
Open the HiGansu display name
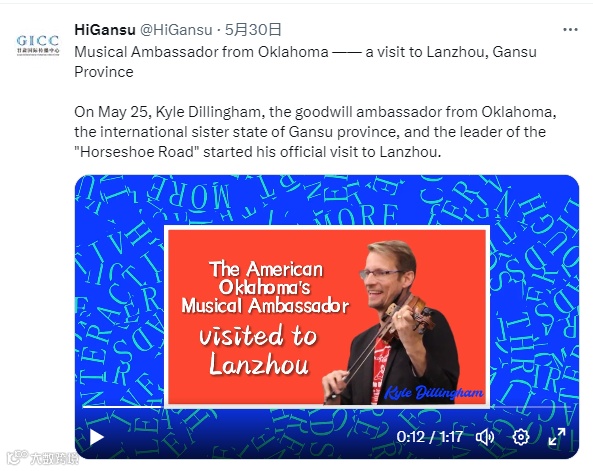[x=105, y=30]
